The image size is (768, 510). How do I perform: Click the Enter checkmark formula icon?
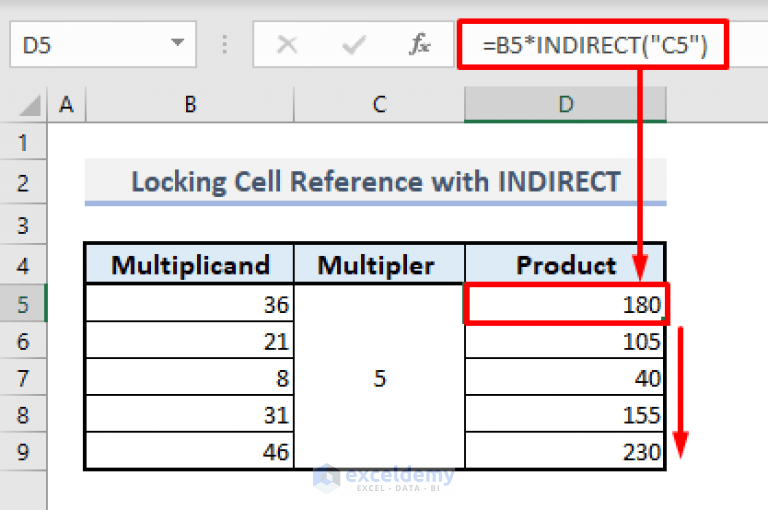354,45
